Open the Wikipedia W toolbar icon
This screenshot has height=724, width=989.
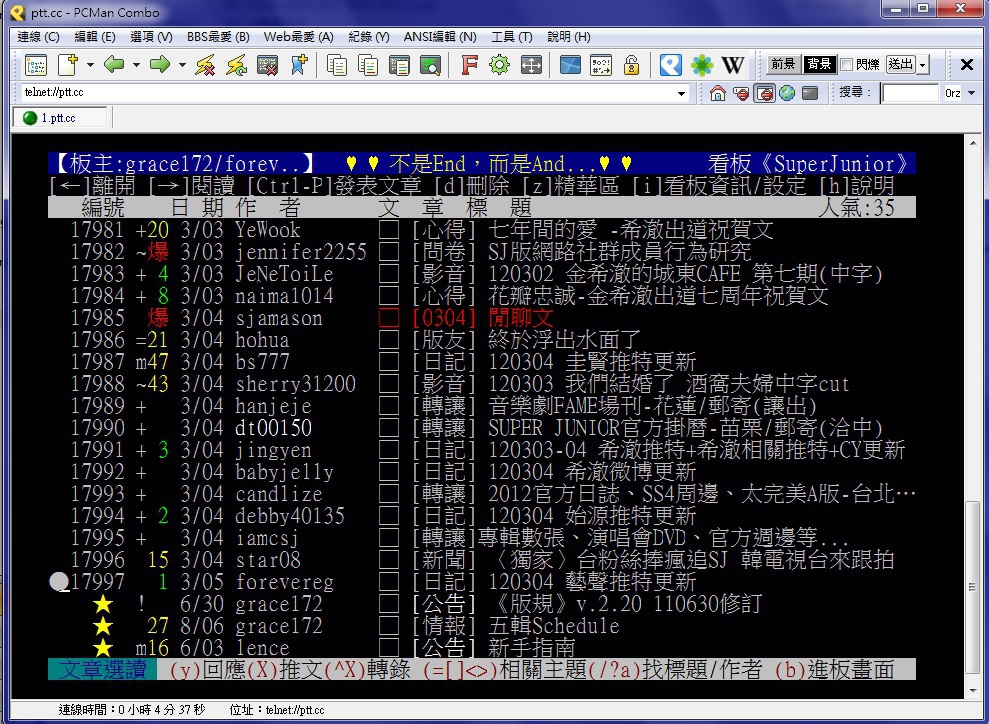(x=733, y=65)
